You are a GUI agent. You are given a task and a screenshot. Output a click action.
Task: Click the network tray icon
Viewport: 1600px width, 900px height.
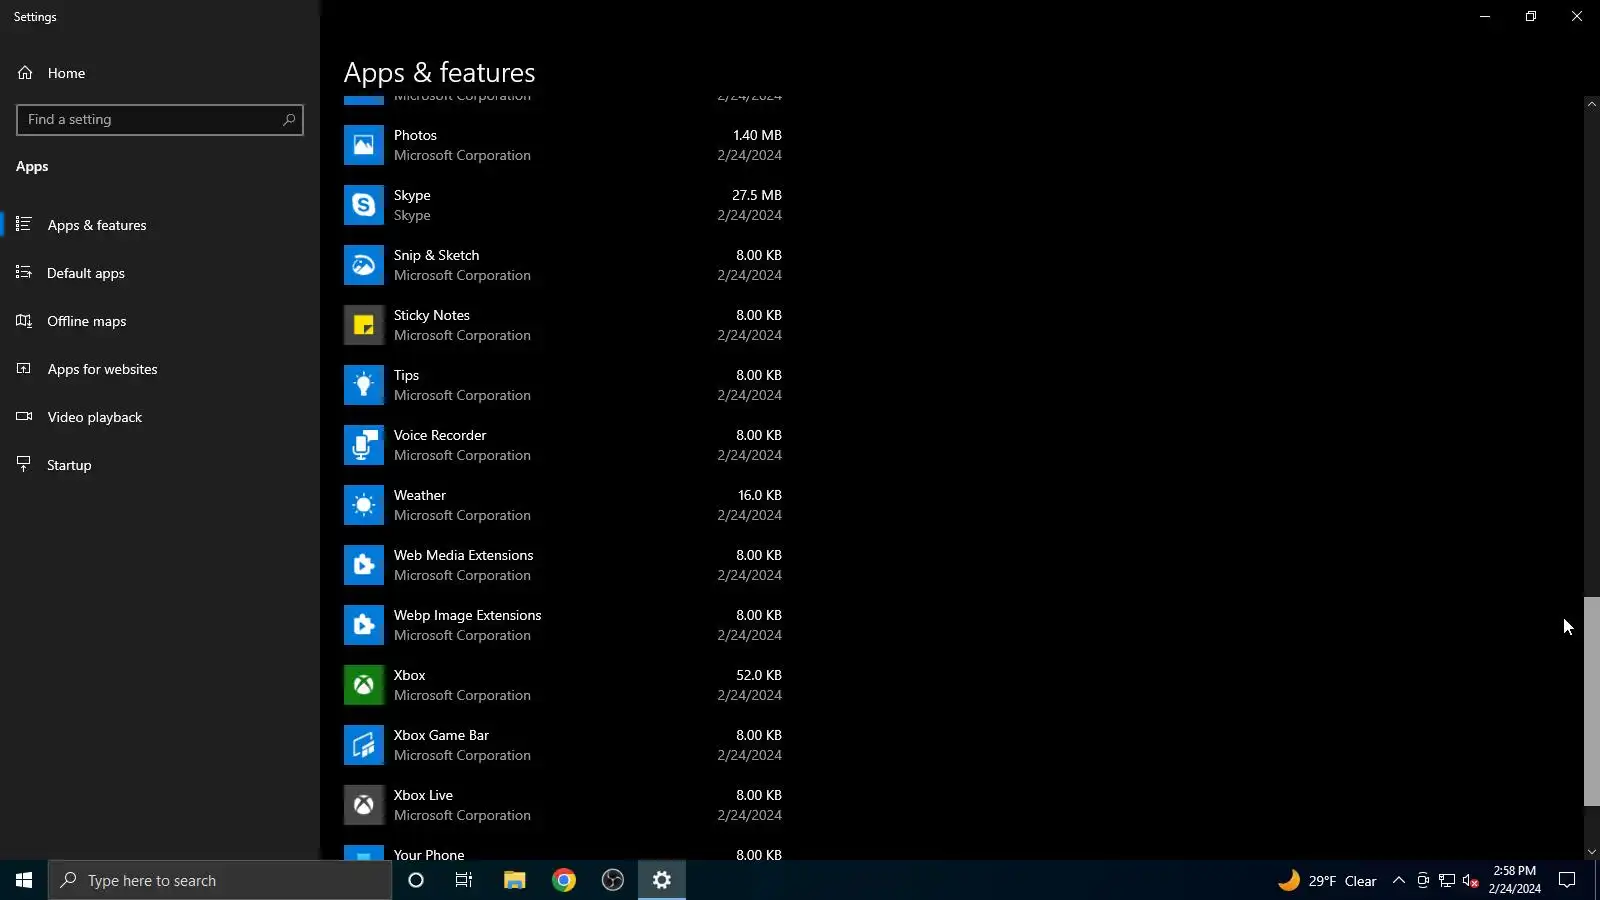(x=1447, y=881)
